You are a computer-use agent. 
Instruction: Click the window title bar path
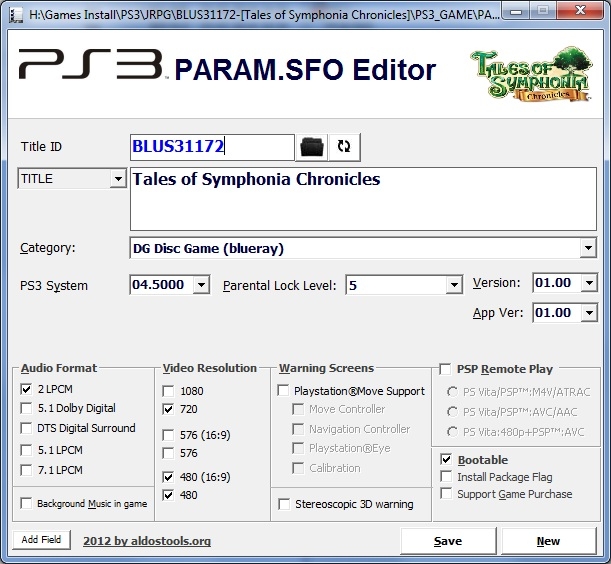click(x=264, y=15)
